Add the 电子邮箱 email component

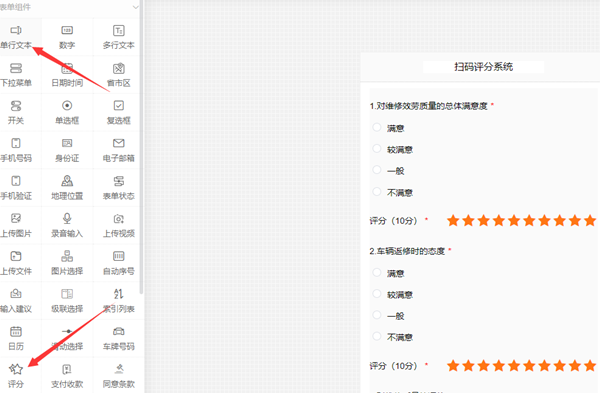pos(118,150)
